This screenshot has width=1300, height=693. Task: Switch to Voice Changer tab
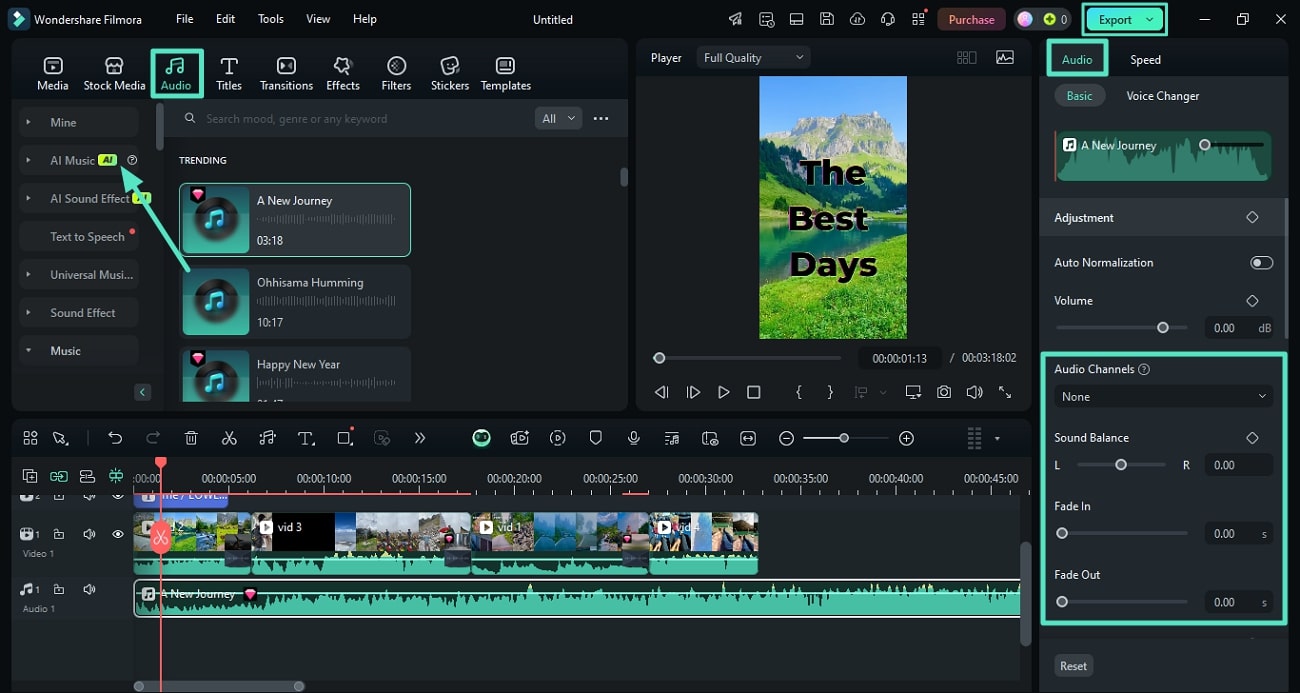pos(1162,96)
